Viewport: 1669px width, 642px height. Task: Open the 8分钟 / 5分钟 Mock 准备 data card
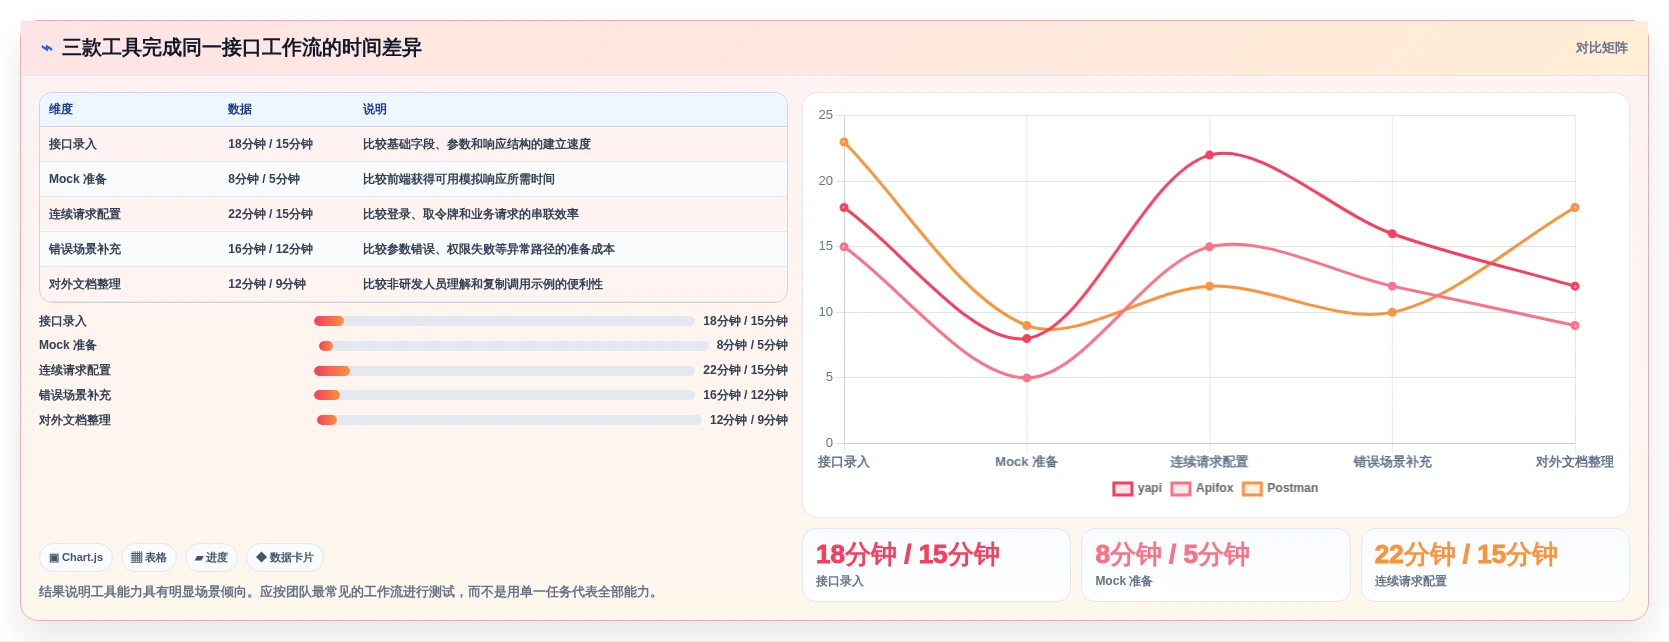(x=1216, y=565)
